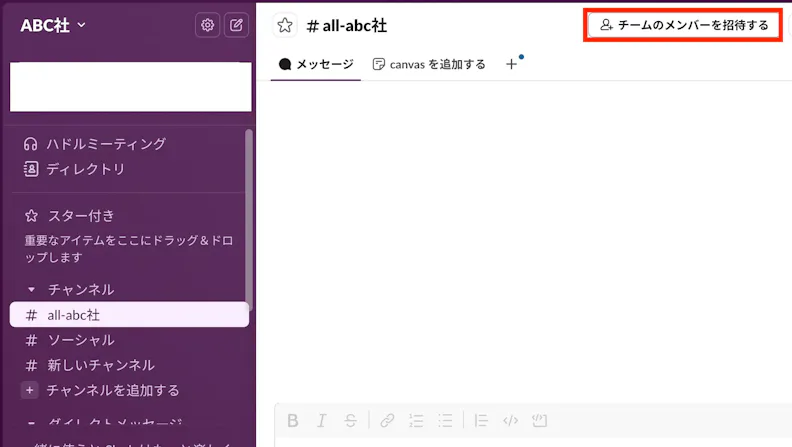
Task: Star the all-abc社 channel
Action: (285, 25)
